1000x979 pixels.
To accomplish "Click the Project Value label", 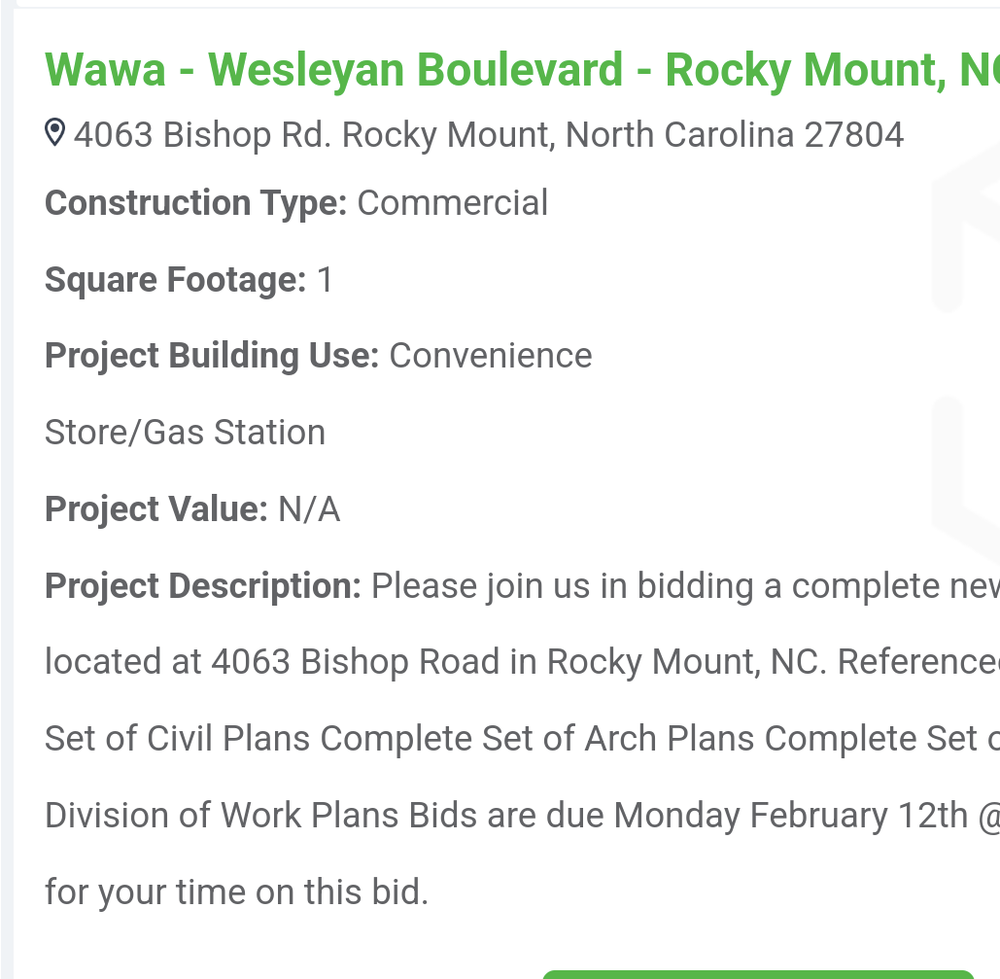I will 156,509.
